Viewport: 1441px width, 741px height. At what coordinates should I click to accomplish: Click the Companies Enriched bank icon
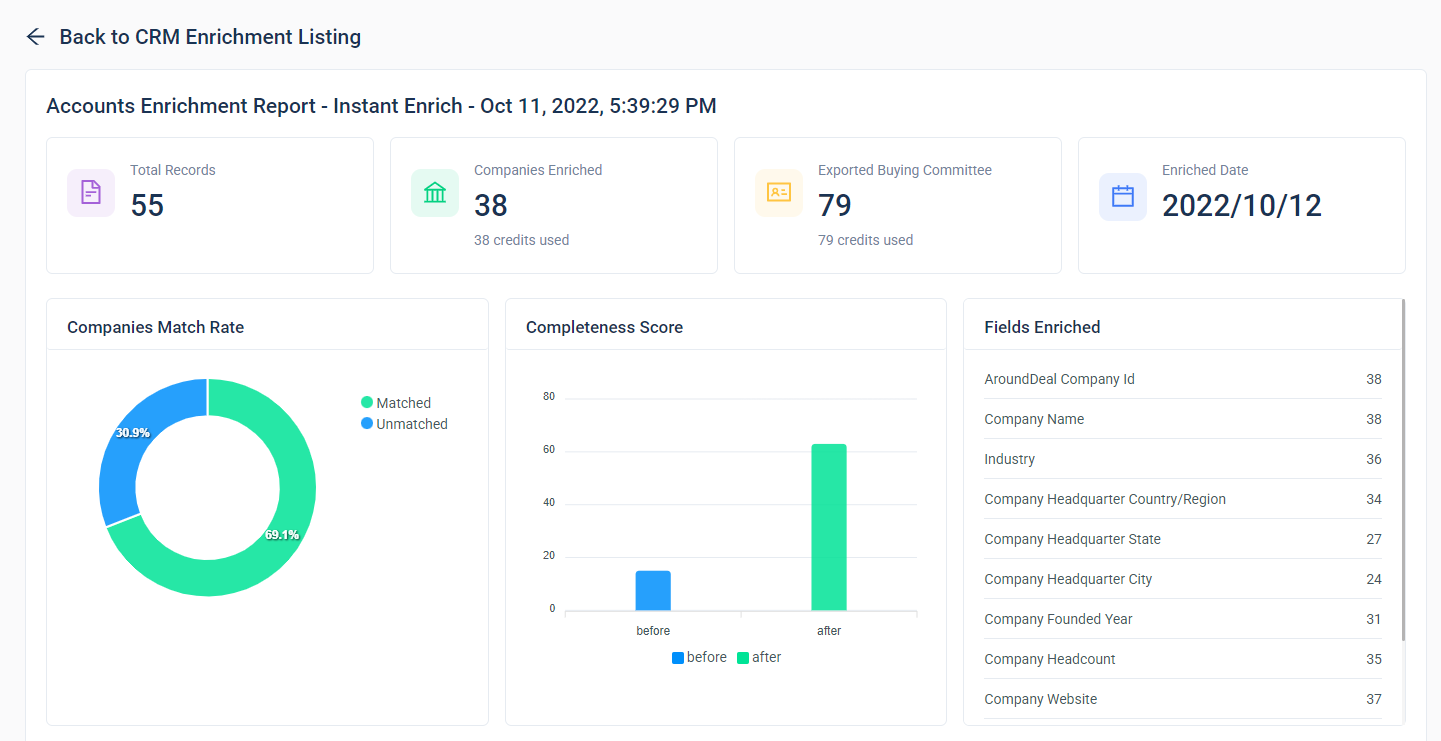(435, 193)
